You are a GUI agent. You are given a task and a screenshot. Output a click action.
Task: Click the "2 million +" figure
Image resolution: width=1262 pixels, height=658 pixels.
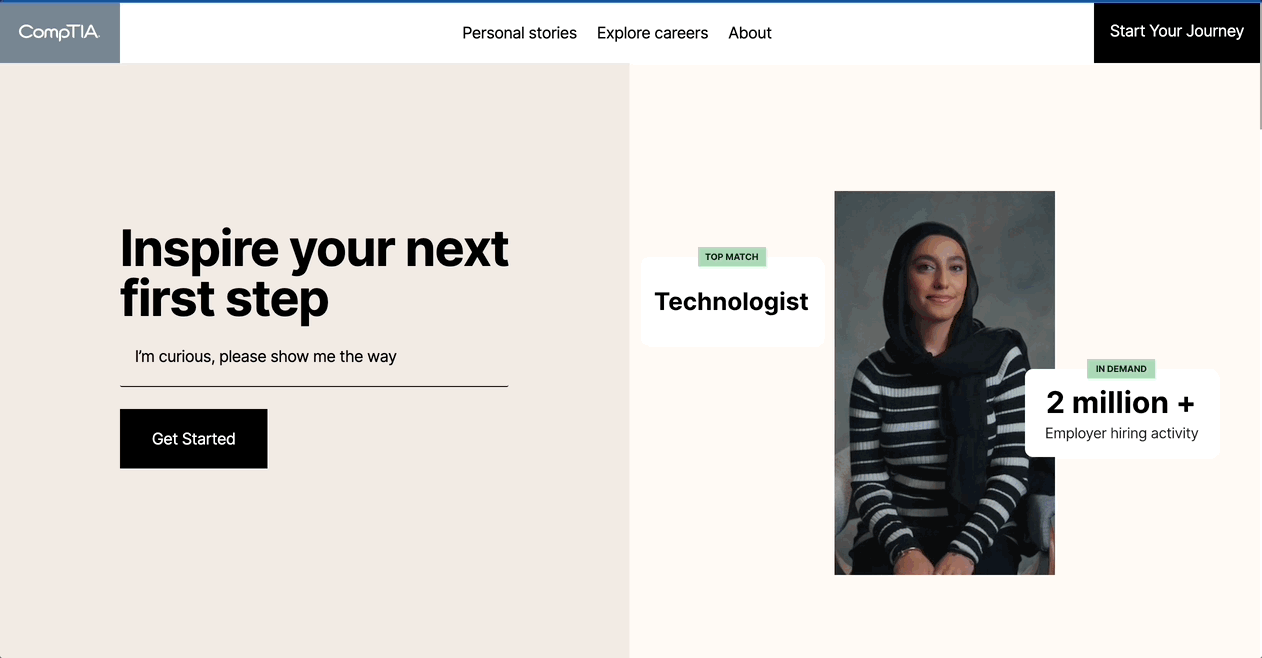1120,402
